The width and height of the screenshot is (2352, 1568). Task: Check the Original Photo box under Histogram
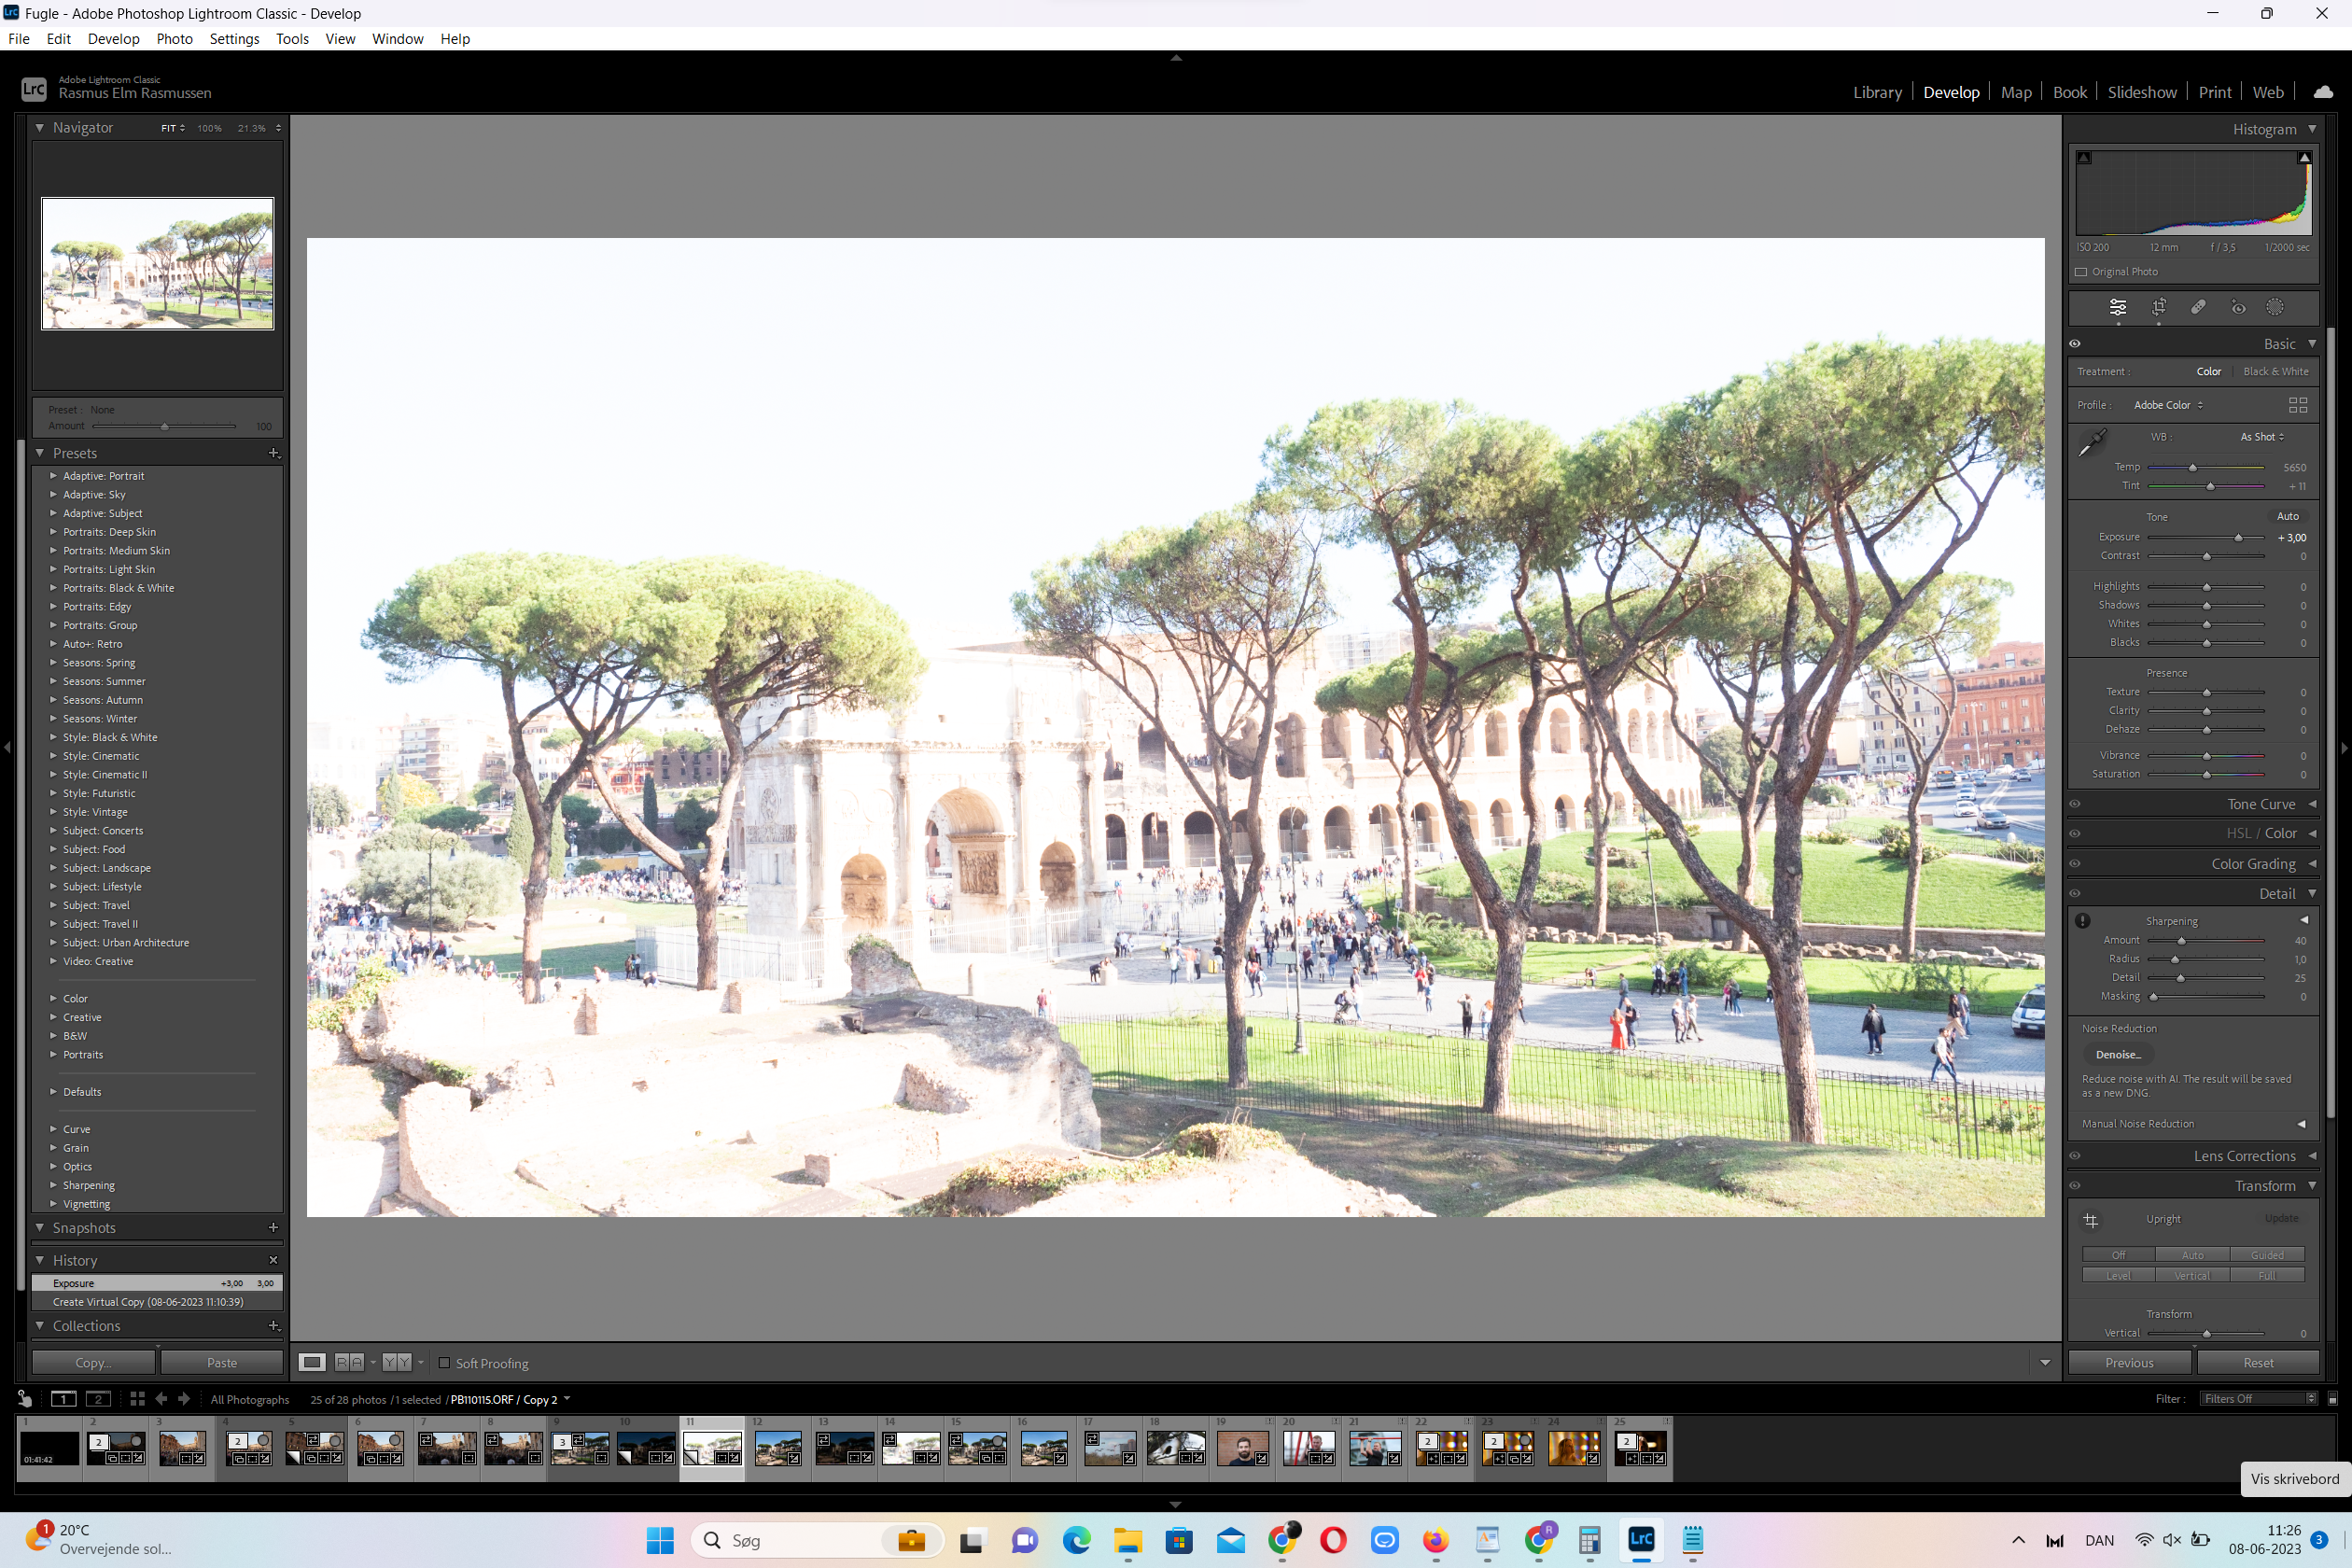[x=2081, y=272]
